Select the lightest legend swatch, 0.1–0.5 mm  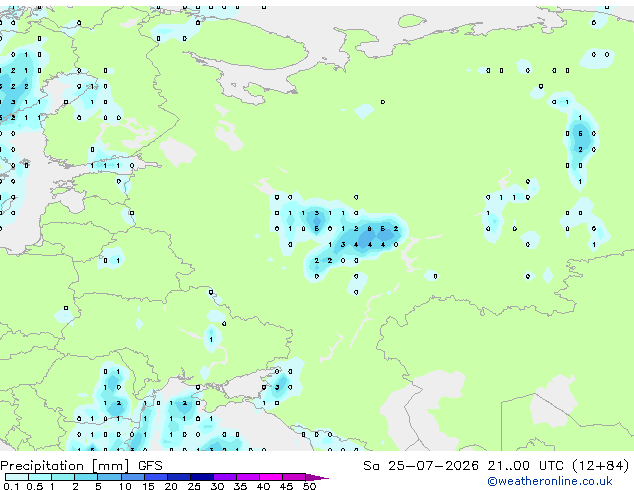[x=17, y=477]
